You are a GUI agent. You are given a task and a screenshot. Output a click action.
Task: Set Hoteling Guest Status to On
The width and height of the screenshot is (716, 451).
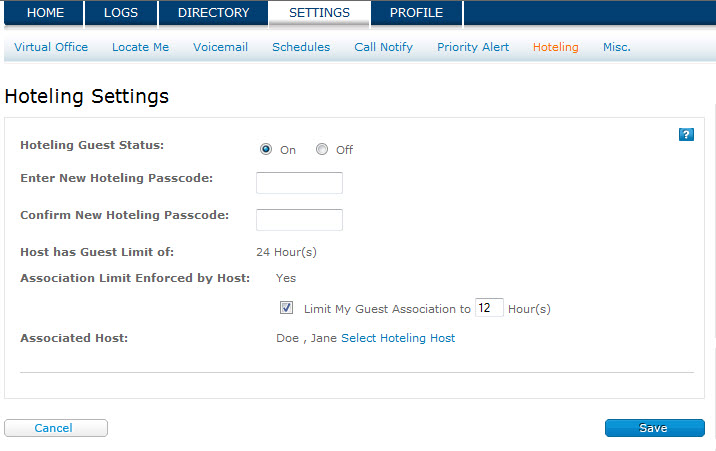(x=266, y=149)
